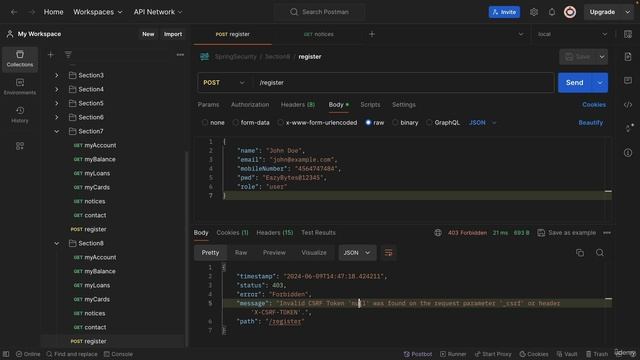Open the documentation icon in right sidebar
This screenshot has height=360, width=640.
[x=628, y=57]
